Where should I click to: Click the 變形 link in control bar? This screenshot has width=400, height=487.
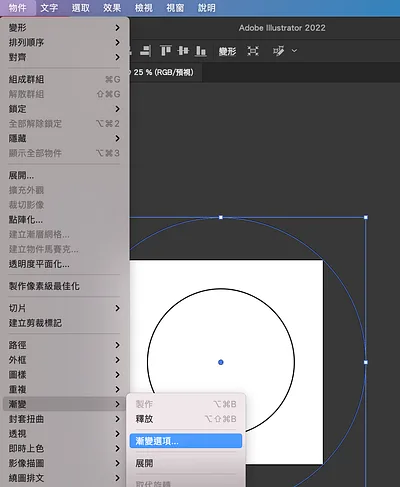[x=227, y=51]
